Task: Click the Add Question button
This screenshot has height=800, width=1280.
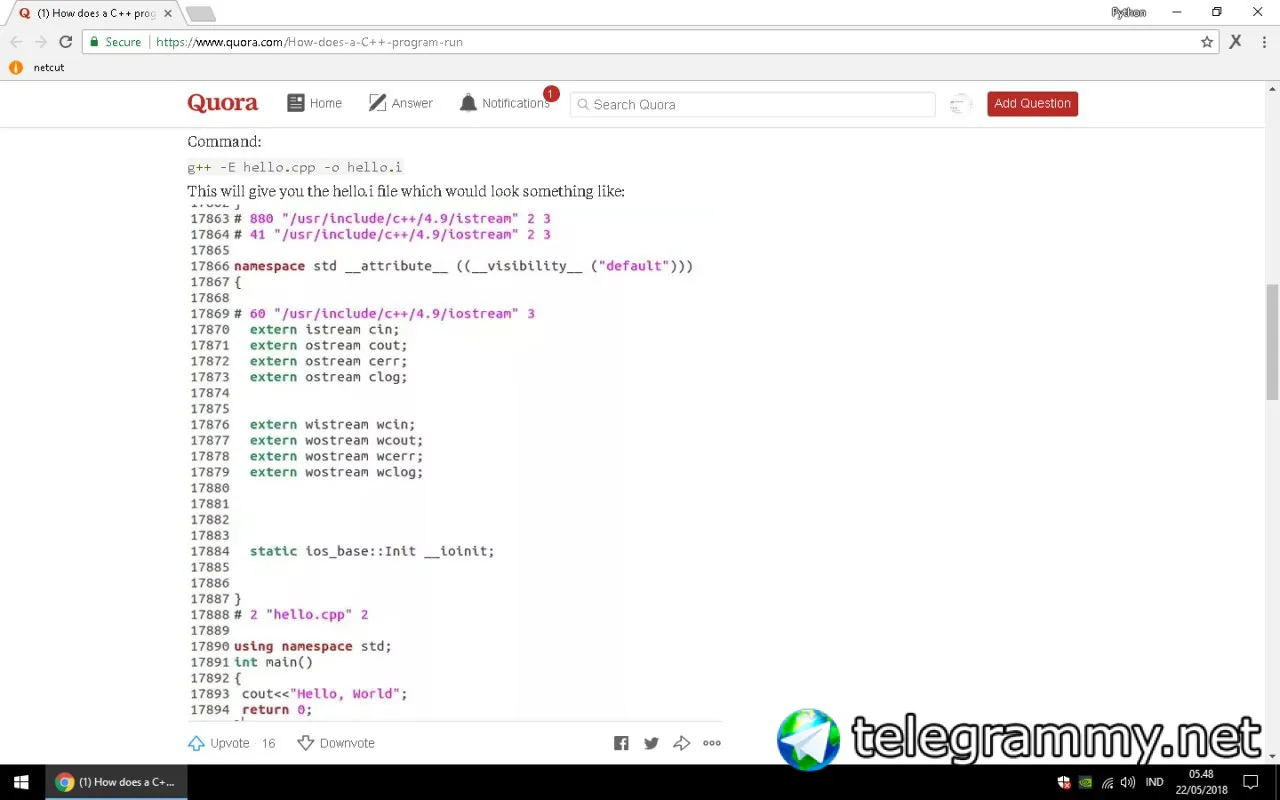Action: [1032, 104]
